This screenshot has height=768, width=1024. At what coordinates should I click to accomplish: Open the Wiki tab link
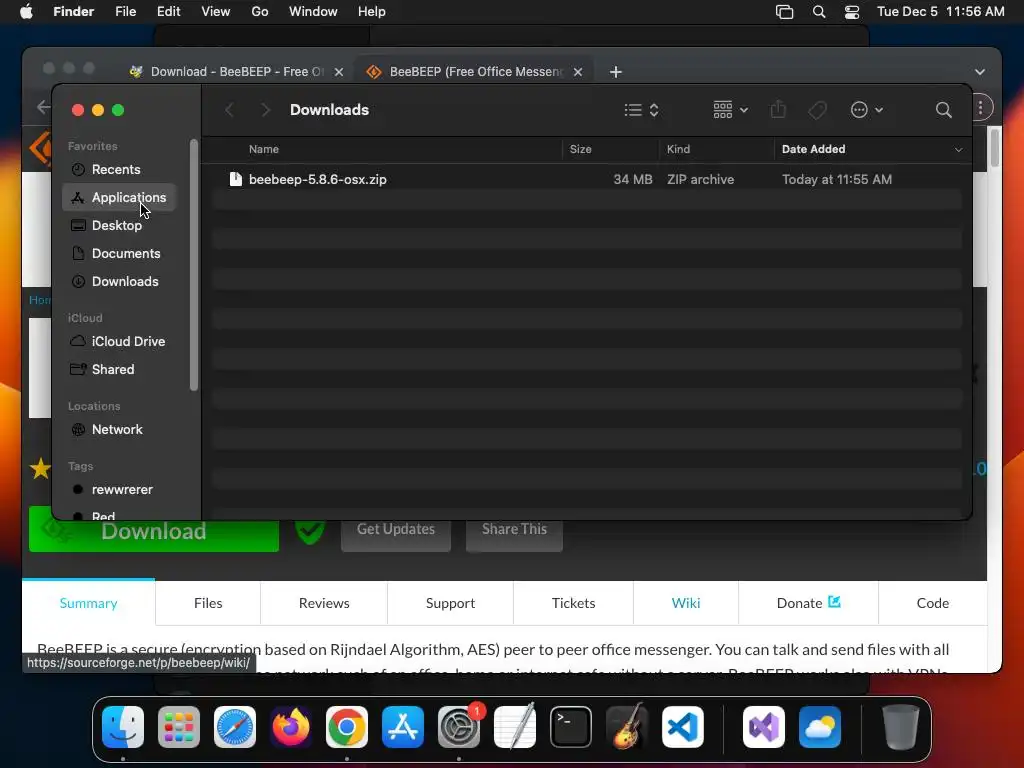pyautogui.click(x=686, y=603)
